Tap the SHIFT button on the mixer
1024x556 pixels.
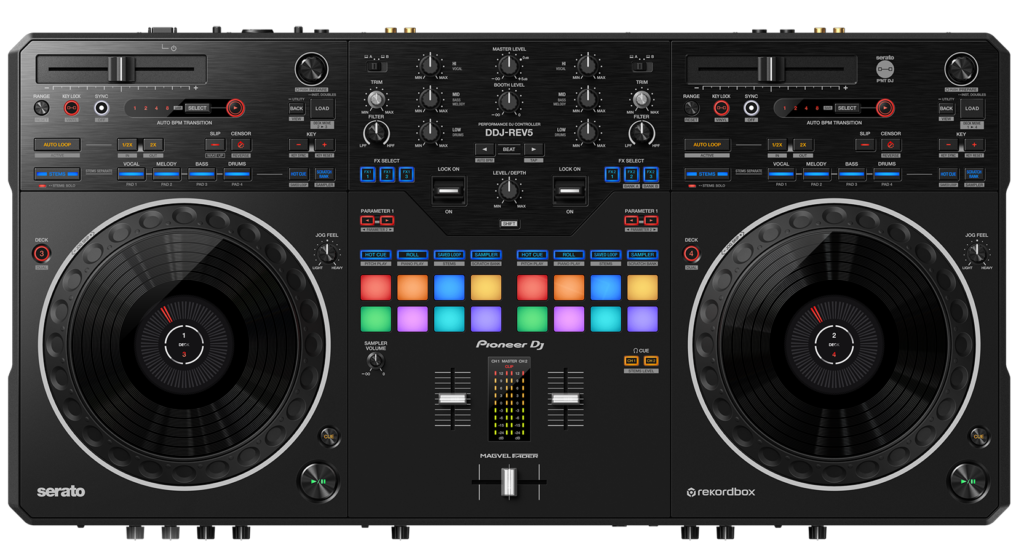coord(509,224)
